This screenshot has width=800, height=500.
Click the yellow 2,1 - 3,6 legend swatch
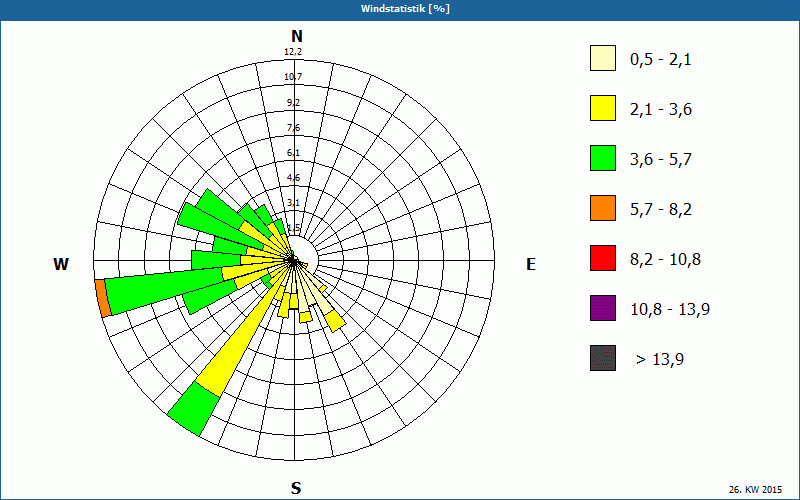603,108
